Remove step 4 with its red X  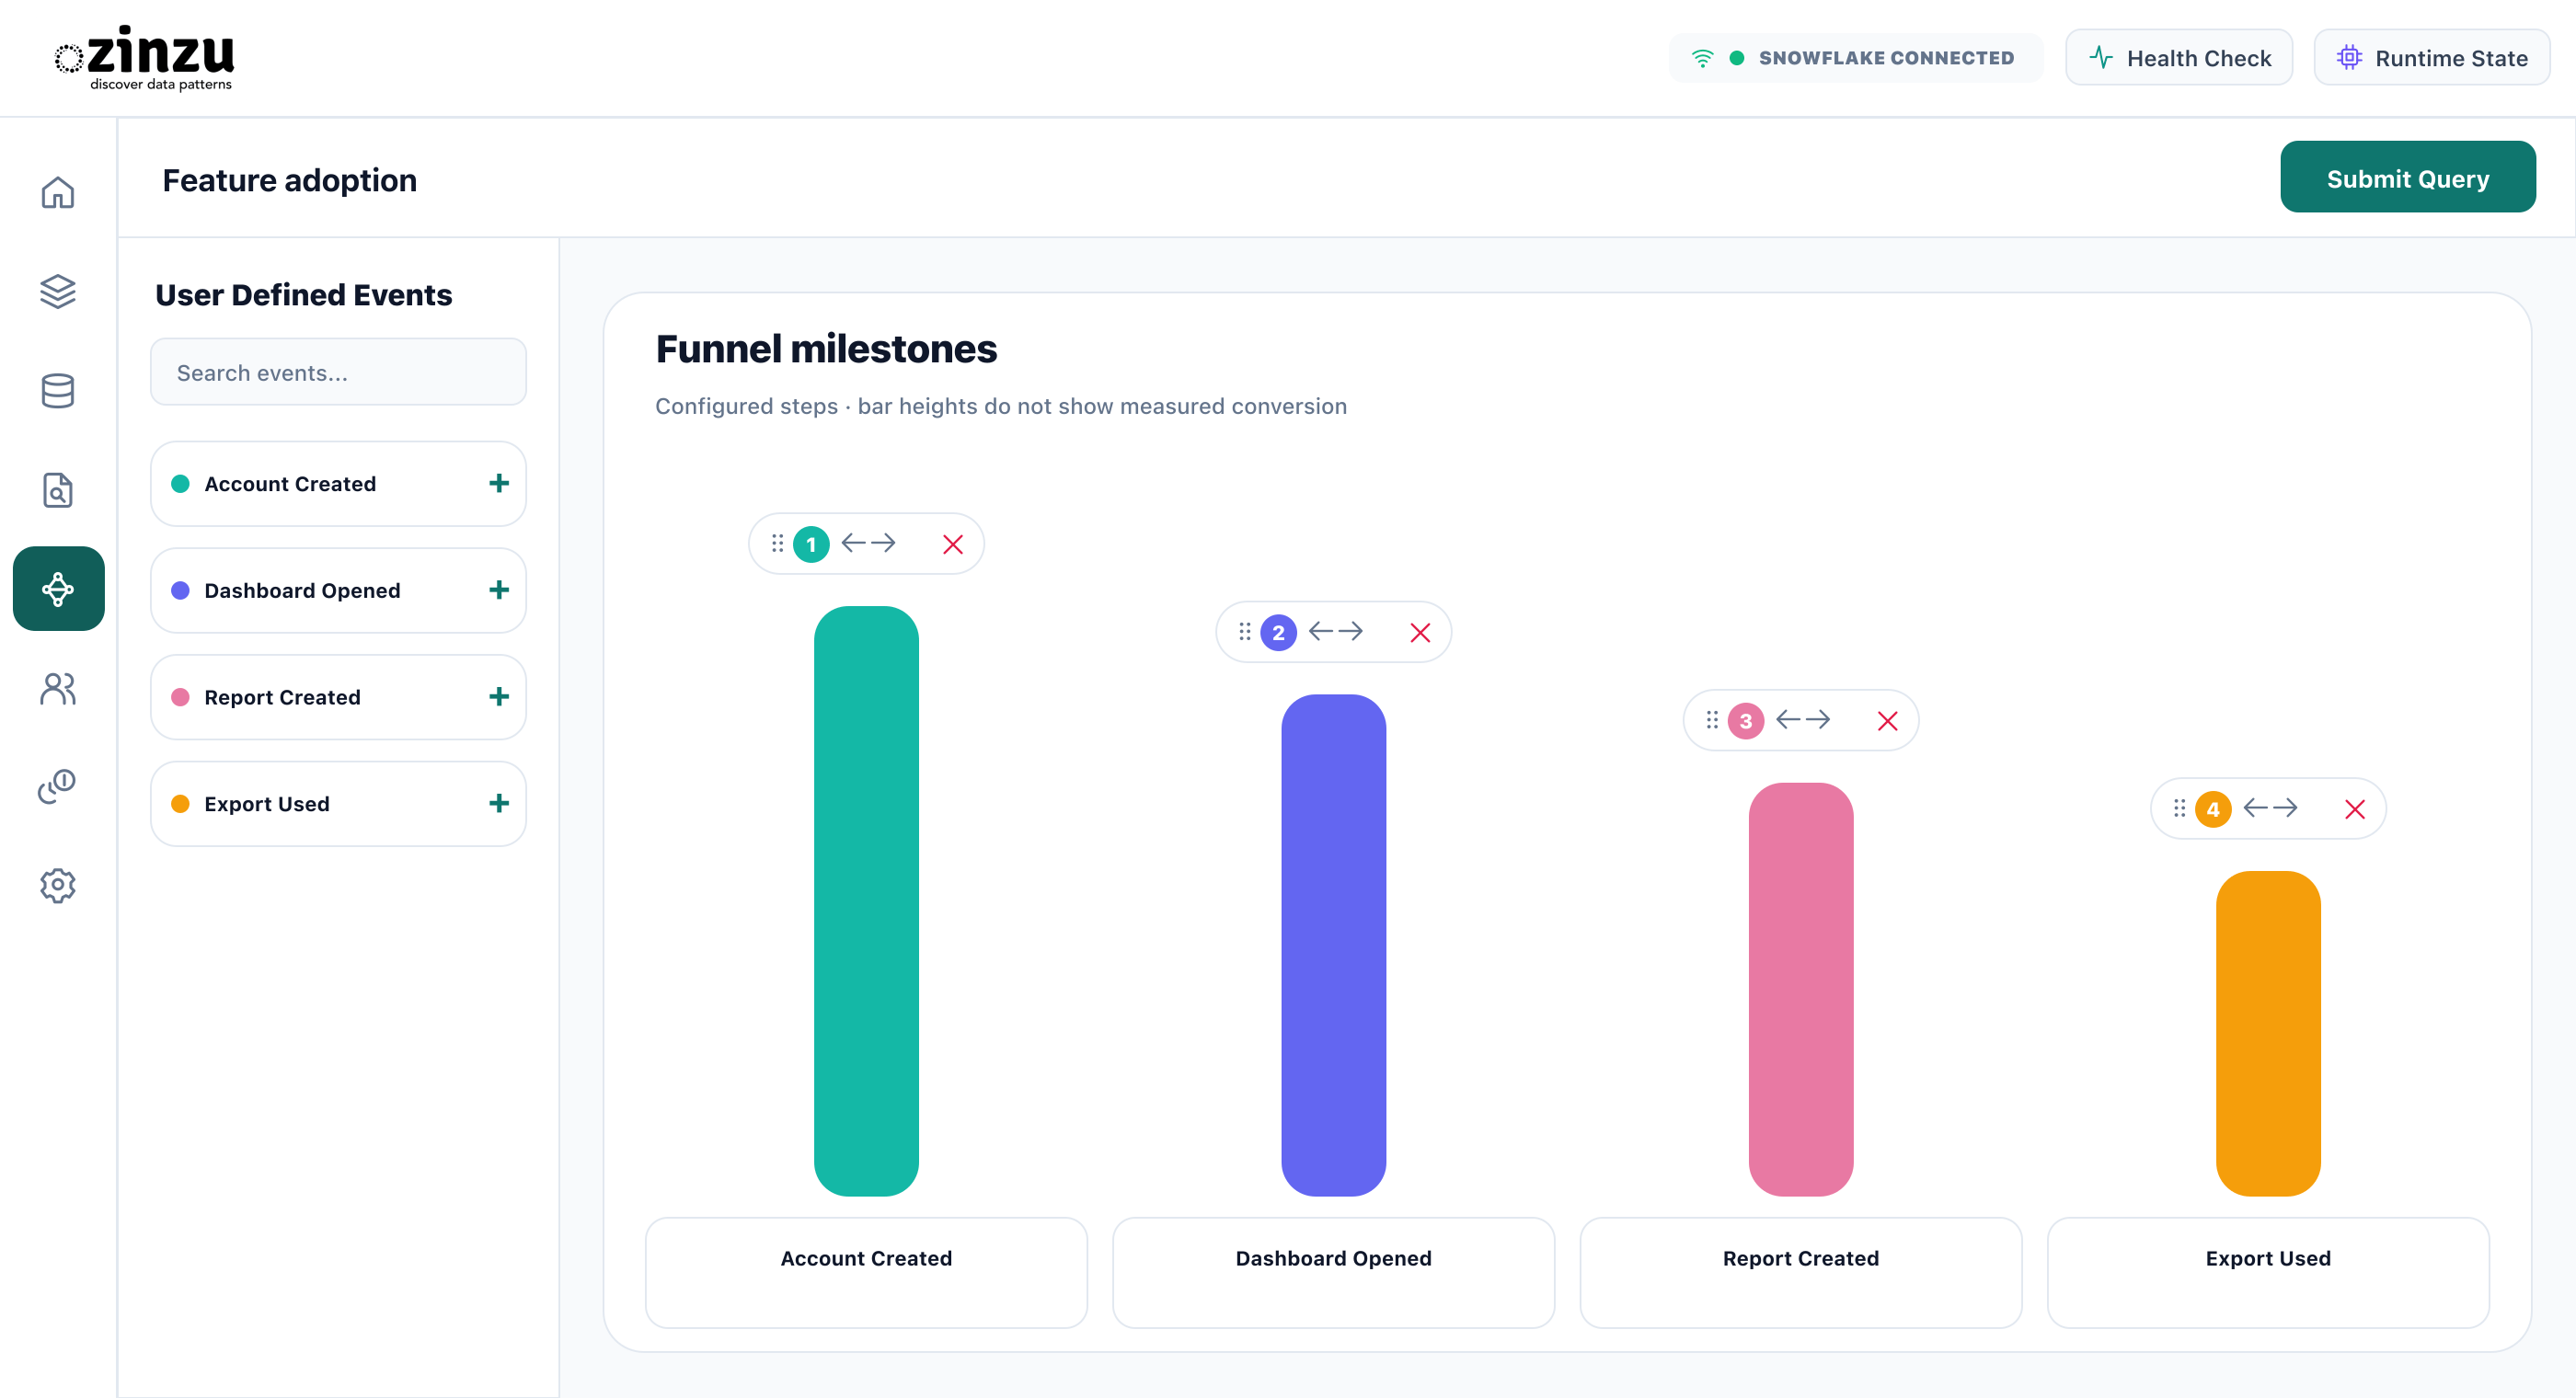pos(2355,809)
